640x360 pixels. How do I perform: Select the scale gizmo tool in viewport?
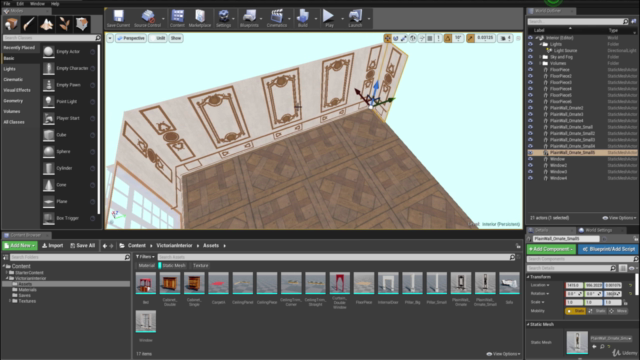pyautogui.click(x=404, y=38)
